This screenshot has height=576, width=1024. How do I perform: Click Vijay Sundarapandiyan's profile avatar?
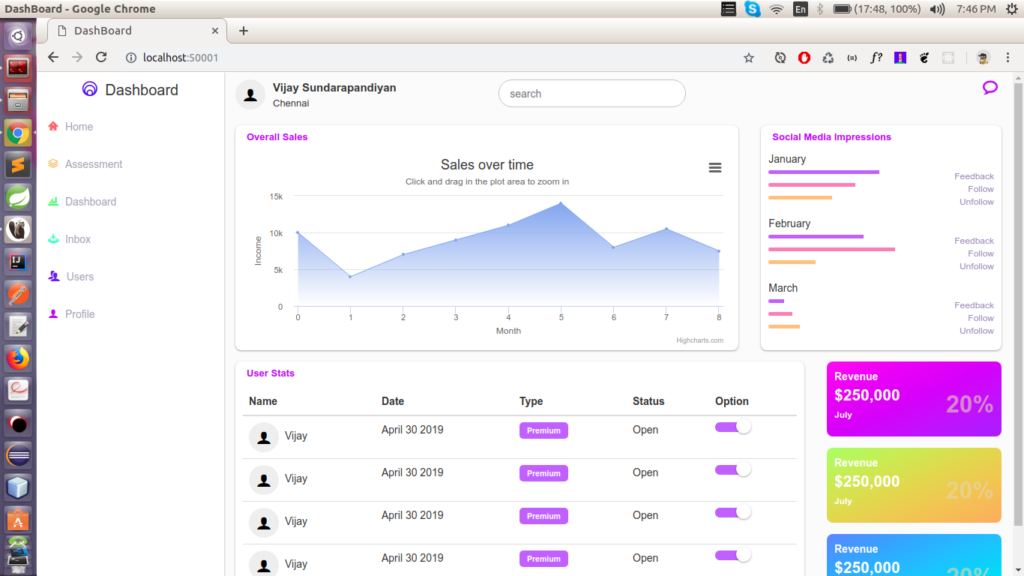(249, 94)
